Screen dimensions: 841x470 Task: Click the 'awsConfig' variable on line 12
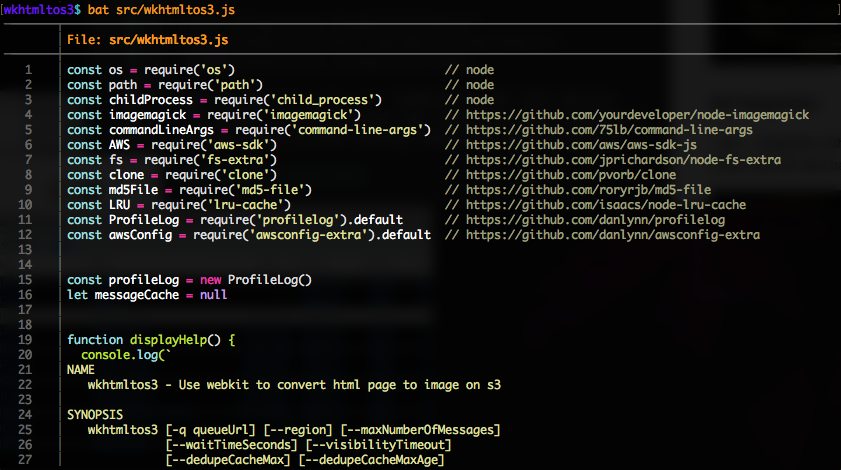(x=141, y=235)
